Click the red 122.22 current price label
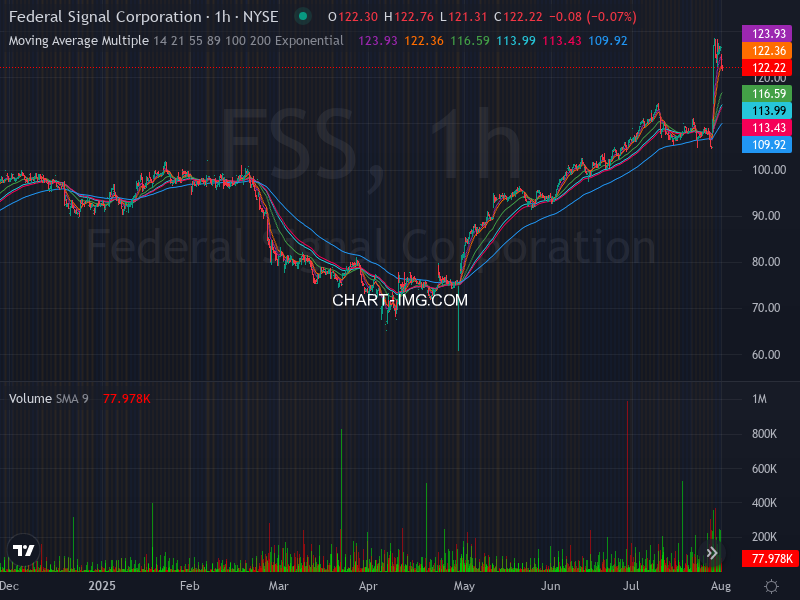This screenshot has height=600, width=800. 767,68
